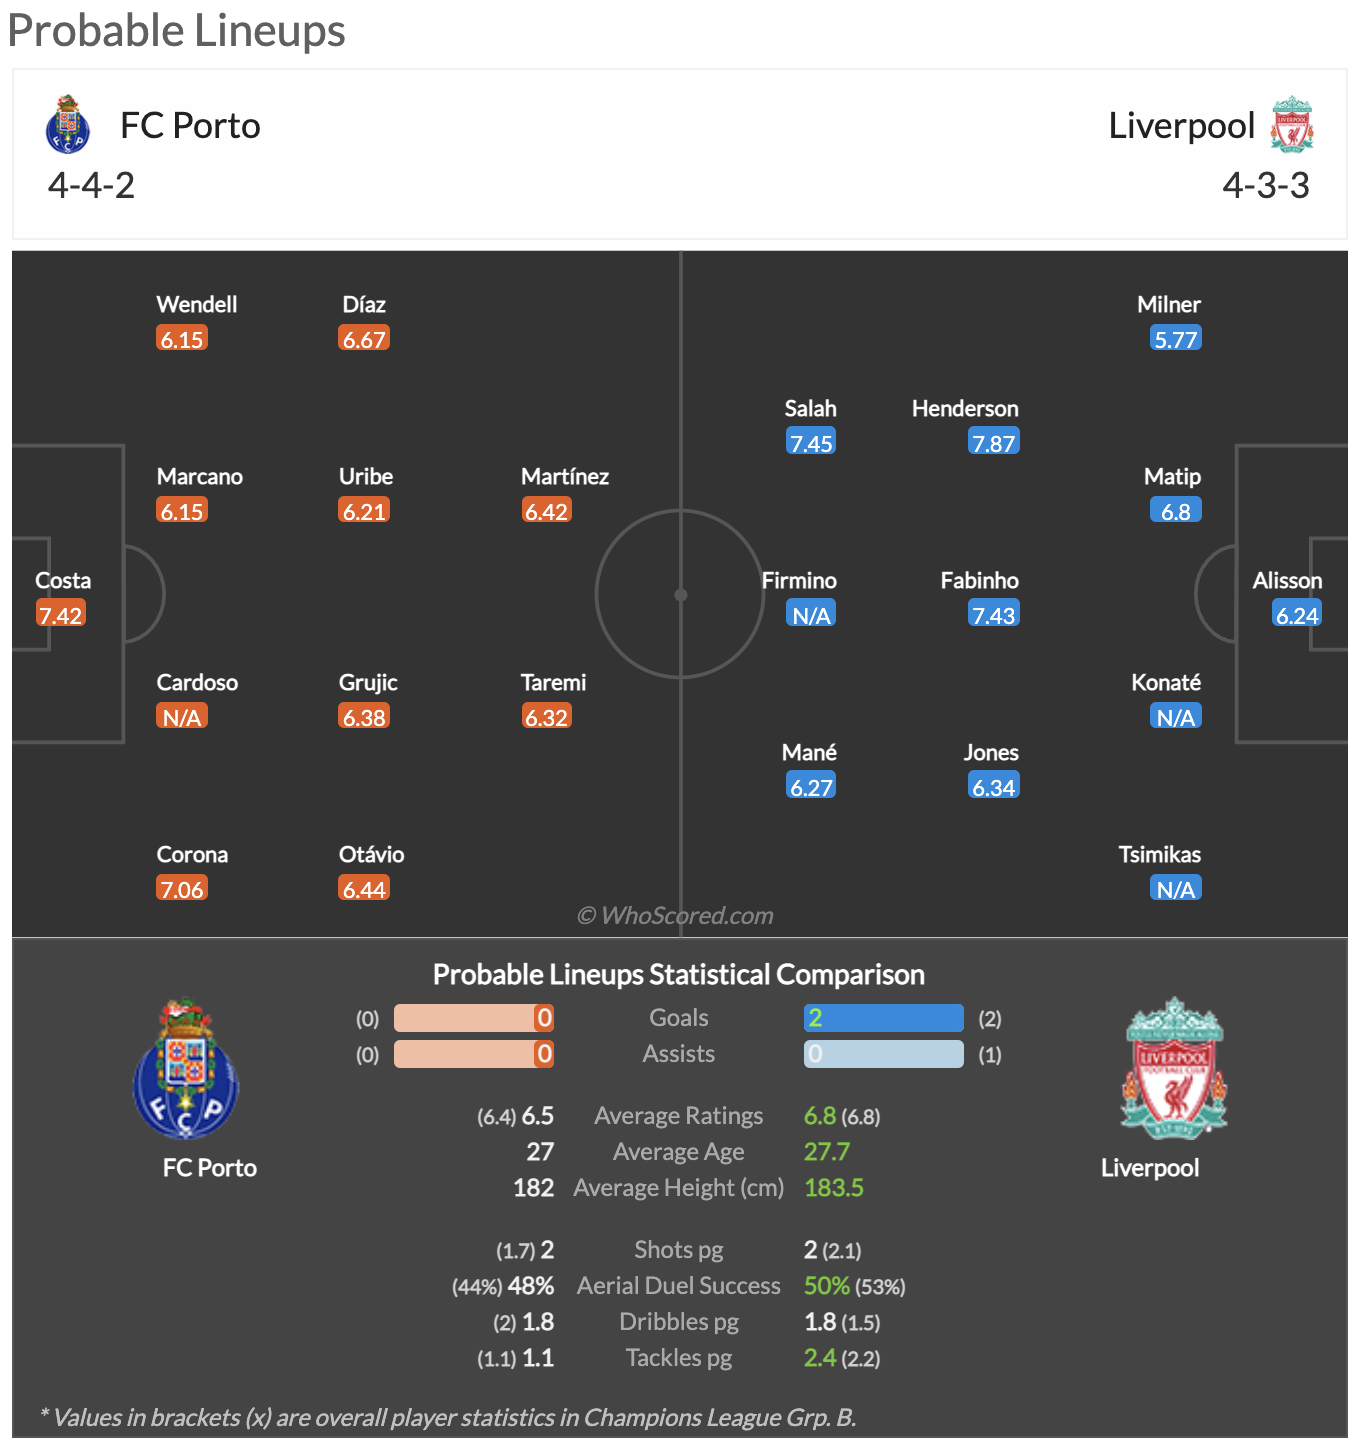Click Liverpool's blue Goals bar
The image size is (1362, 1448).
[x=884, y=1018]
